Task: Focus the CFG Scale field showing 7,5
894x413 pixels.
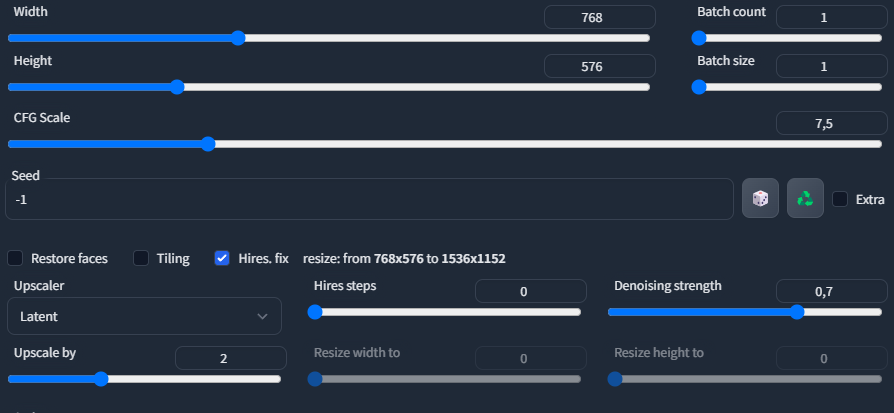Action: [x=832, y=123]
